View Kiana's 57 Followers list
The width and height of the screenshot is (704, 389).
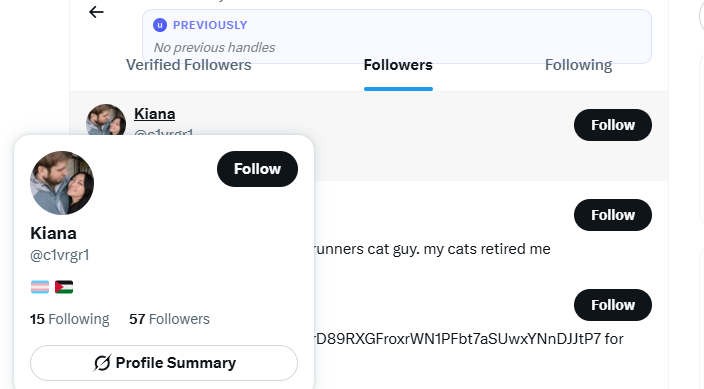click(169, 319)
